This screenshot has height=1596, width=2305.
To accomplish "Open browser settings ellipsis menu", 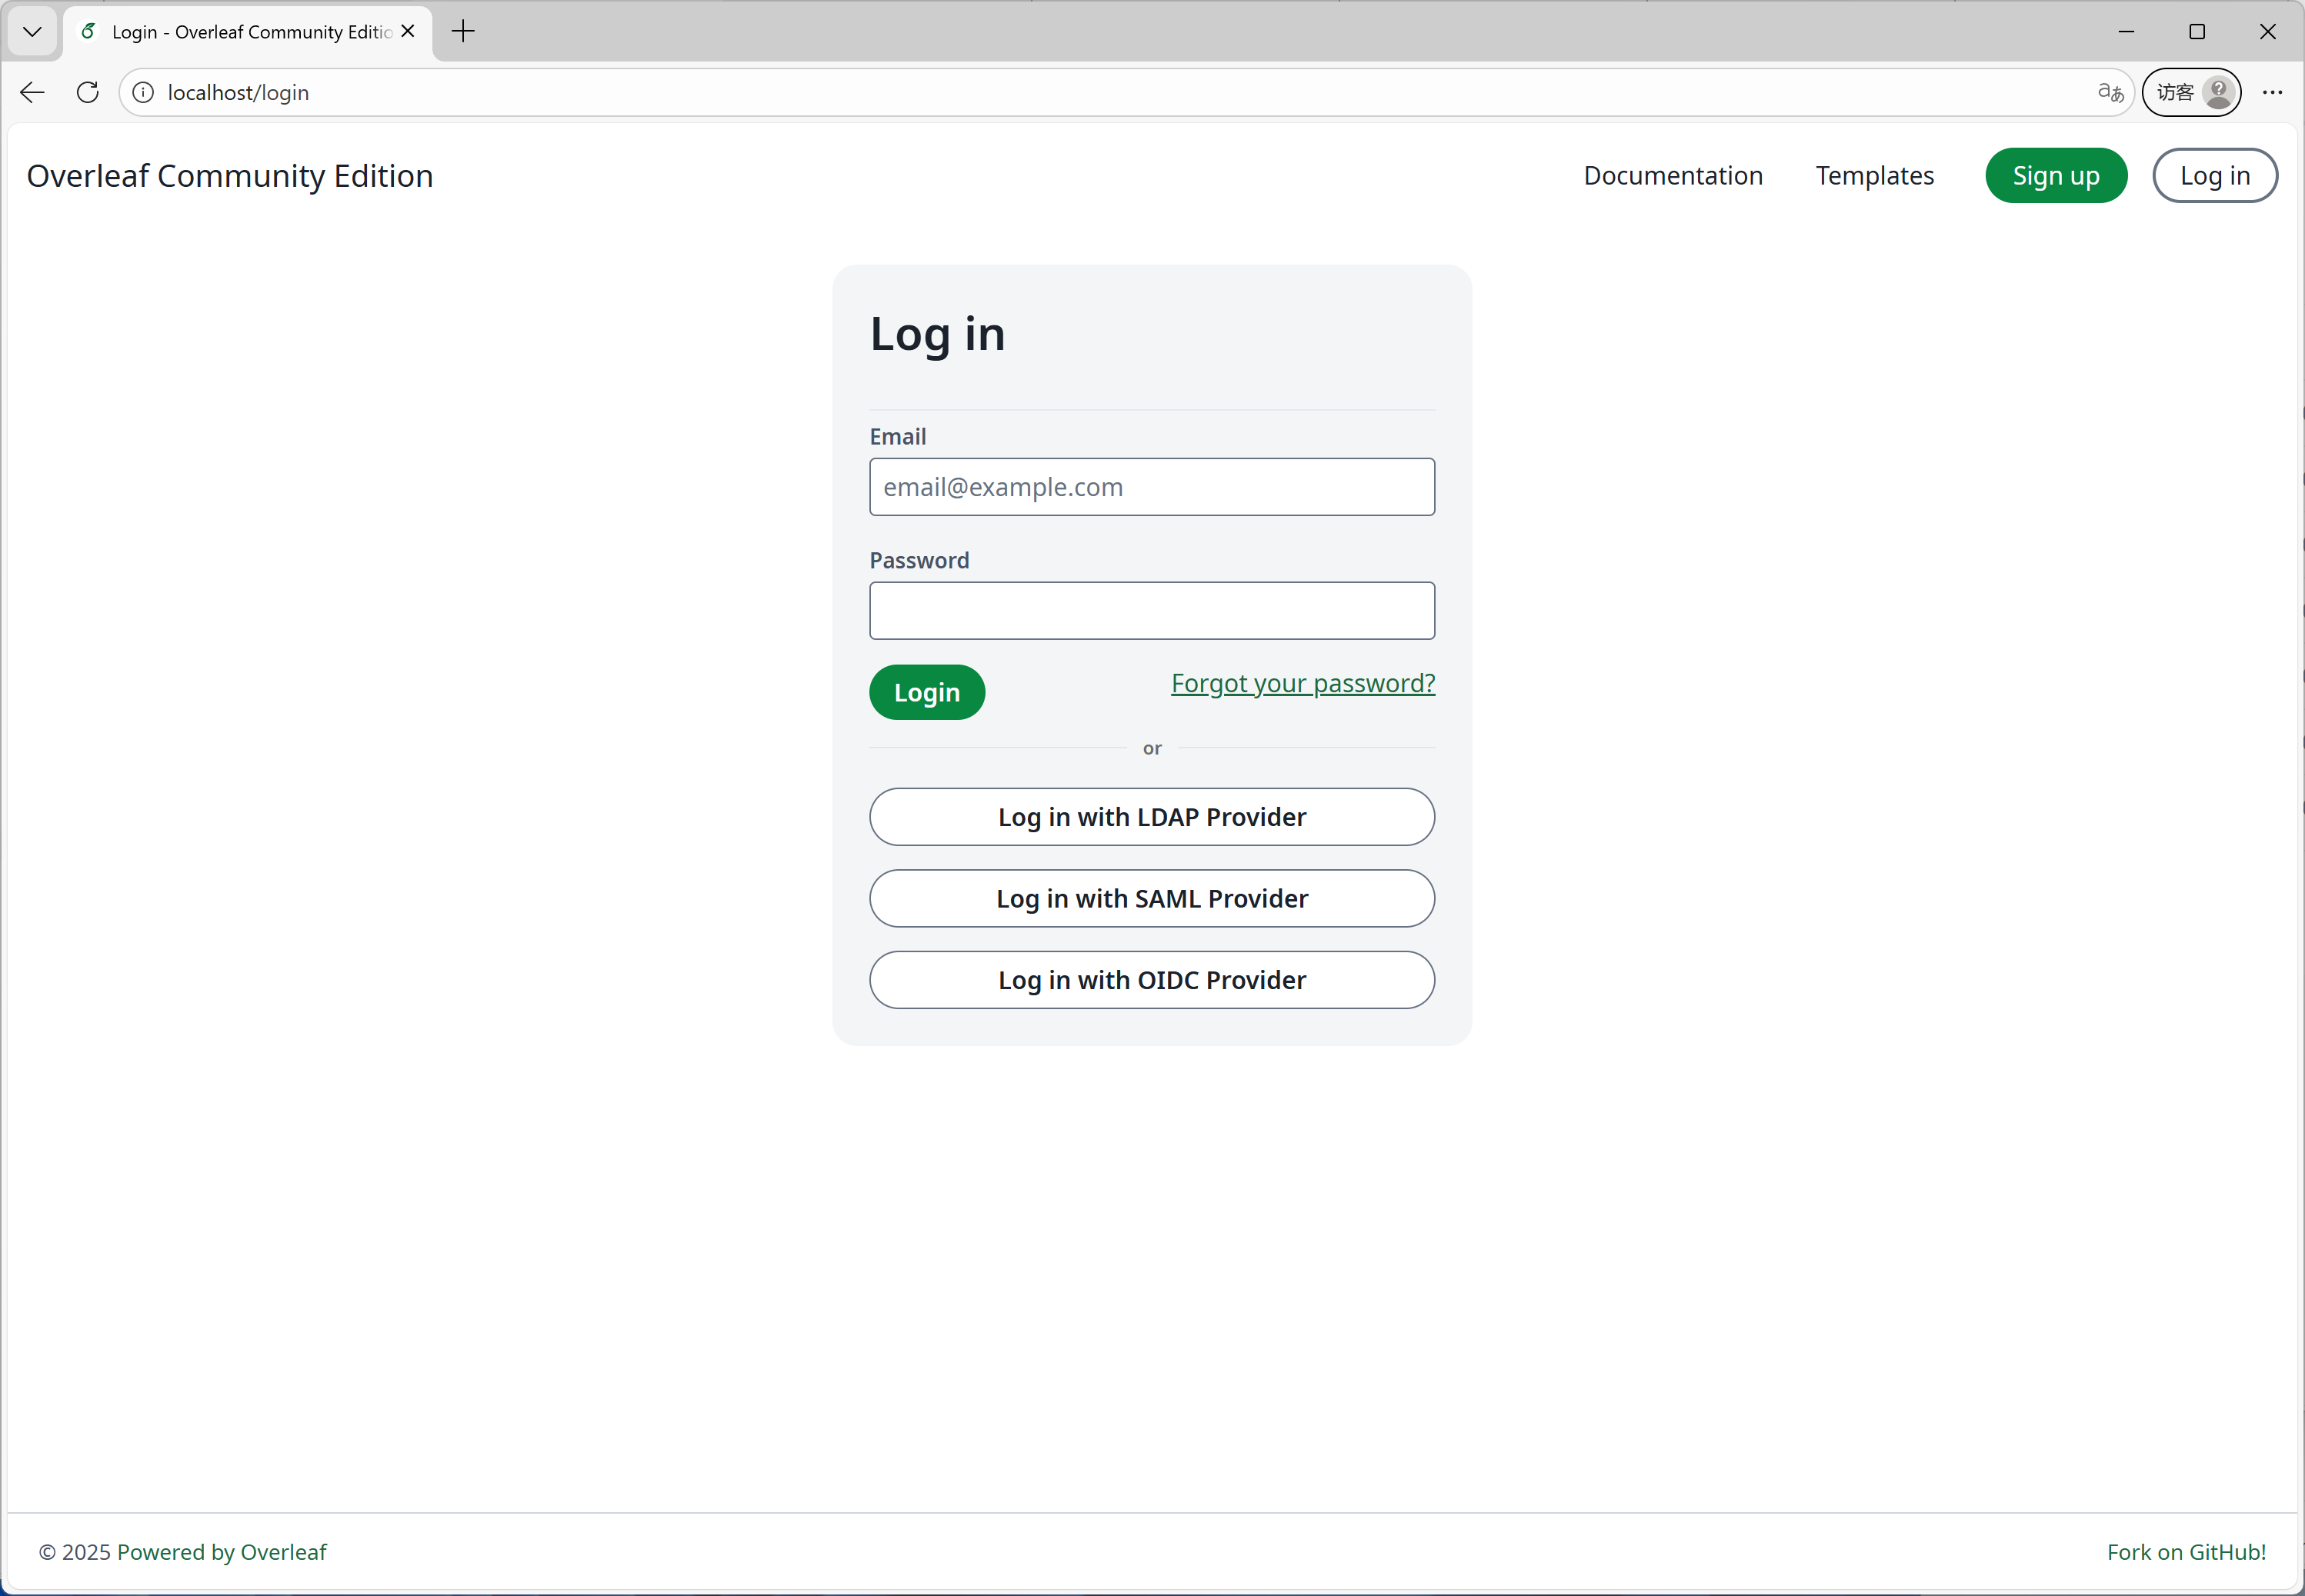I will click(2272, 92).
